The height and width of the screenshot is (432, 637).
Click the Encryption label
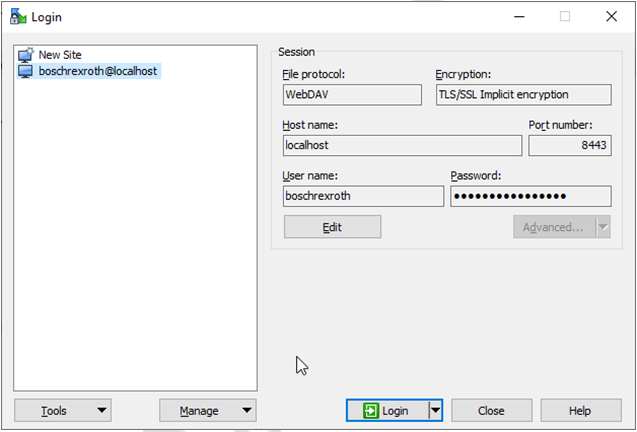[x=463, y=75]
